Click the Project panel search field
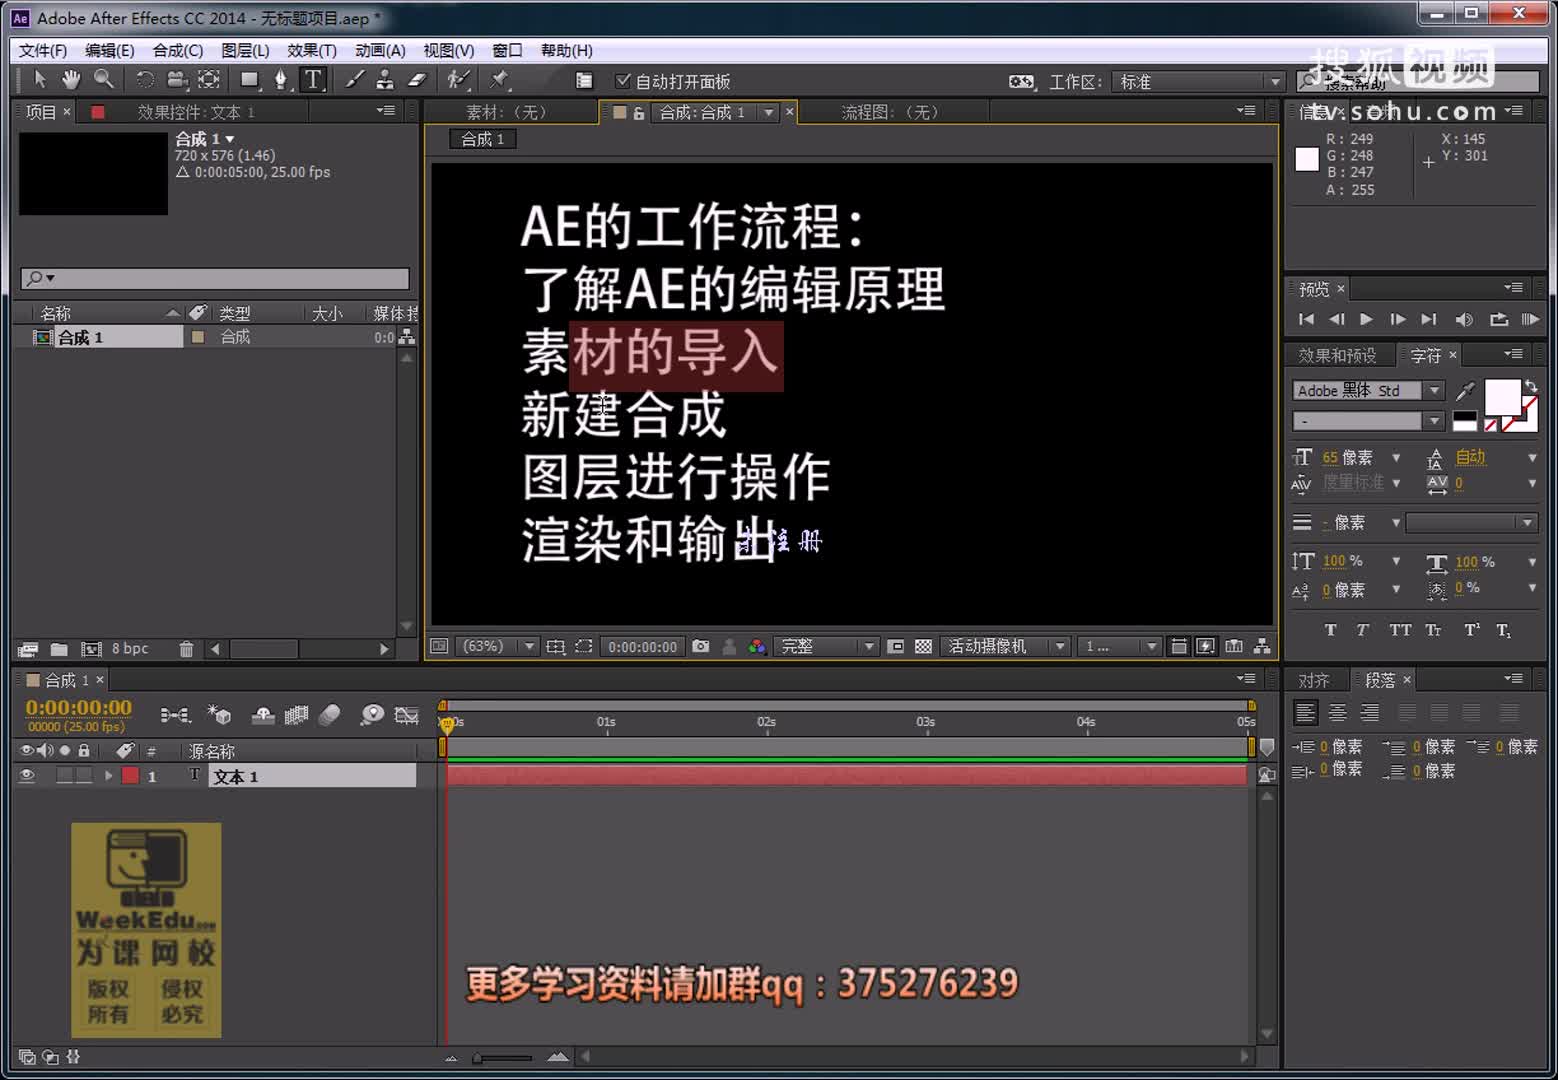Viewport: 1558px width, 1080px height. pyautogui.click(x=215, y=279)
